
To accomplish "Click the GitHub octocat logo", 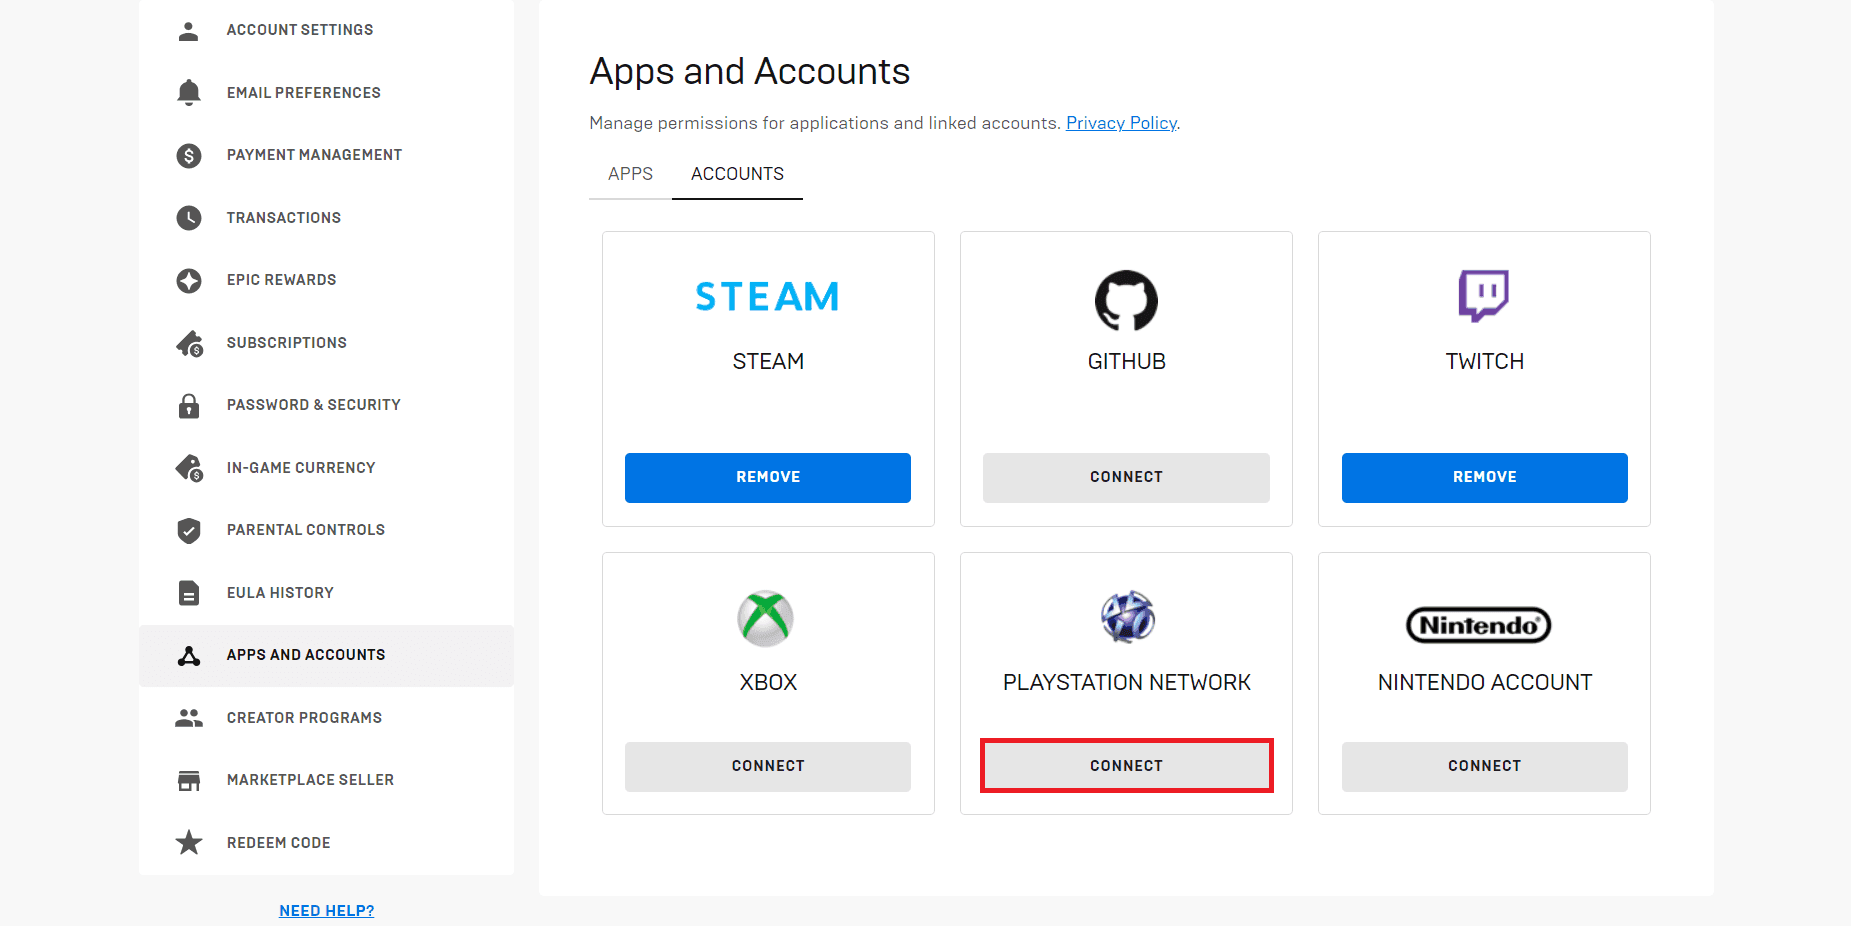I will pos(1126,300).
